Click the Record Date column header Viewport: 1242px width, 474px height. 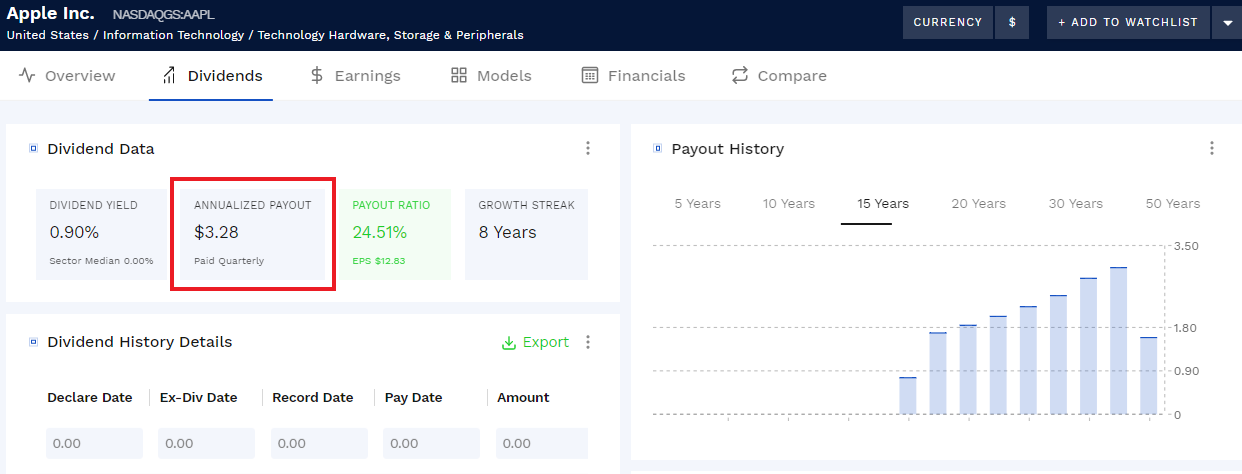pyautogui.click(x=313, y=397)
